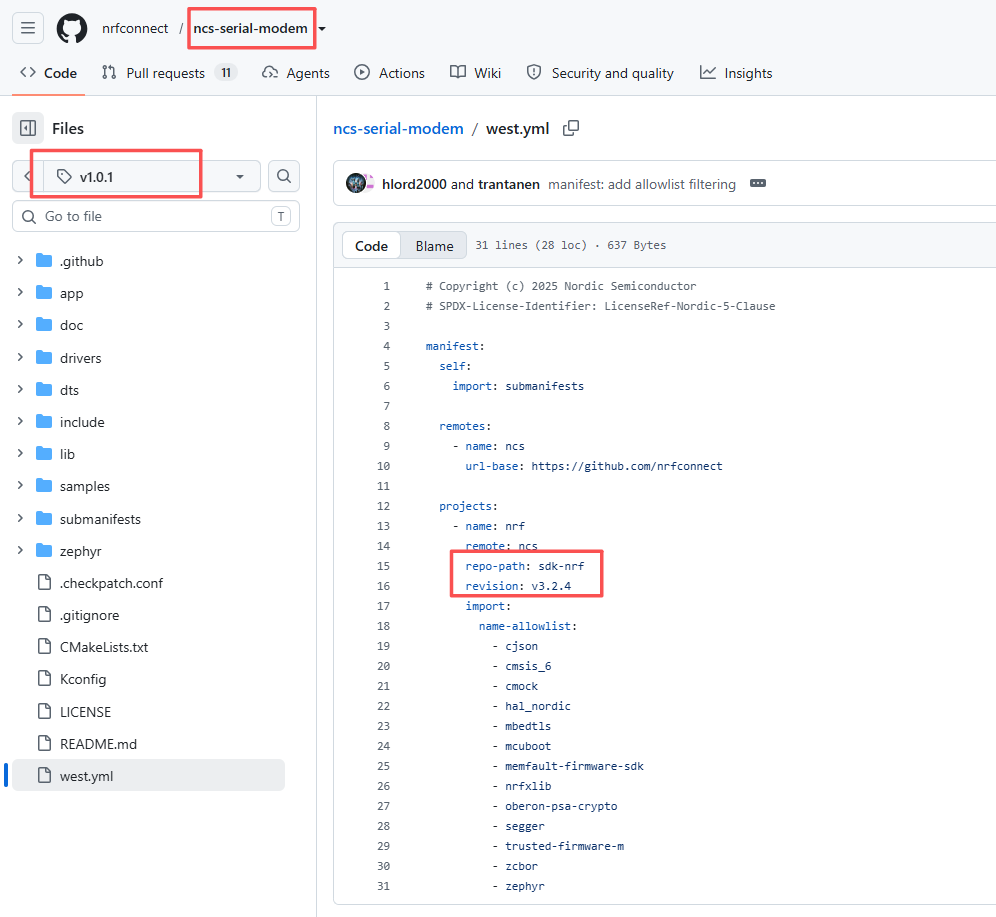Open the Insights tab
Screen dimensions: 996x917
736,73
